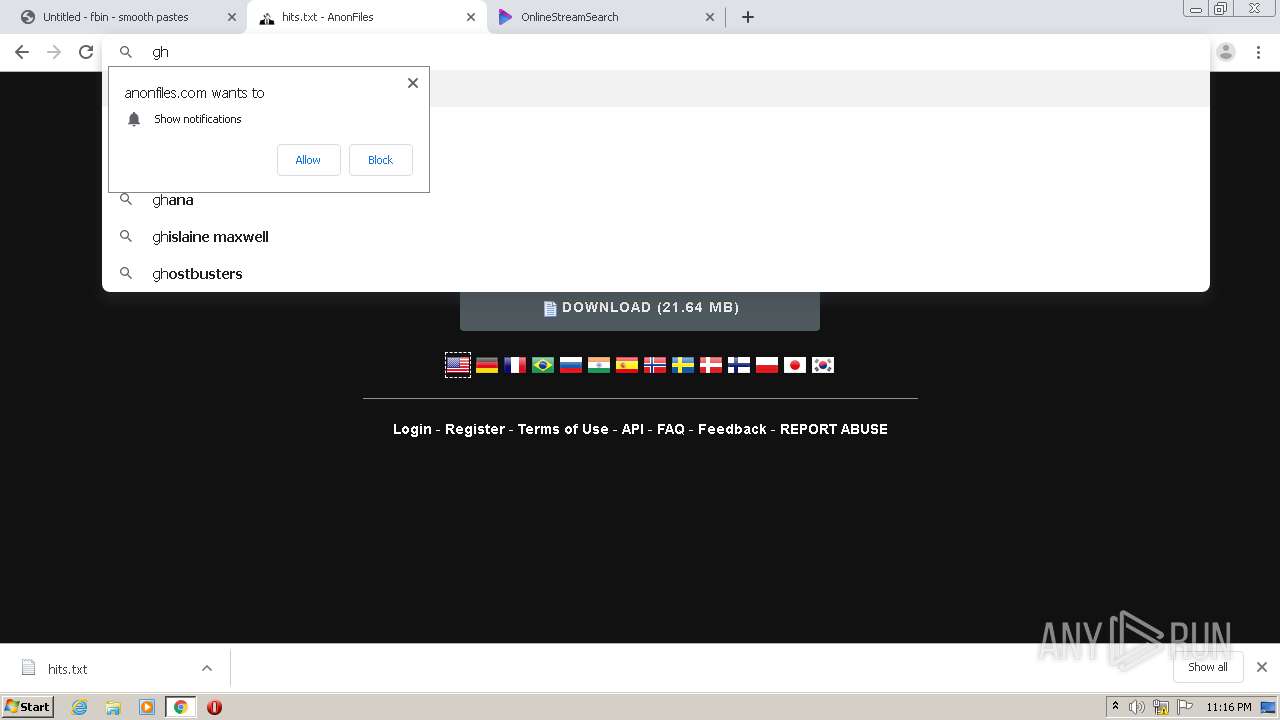Open the Terms of Use link
This screenshot has width=1280, height=720.
point(563,429)
